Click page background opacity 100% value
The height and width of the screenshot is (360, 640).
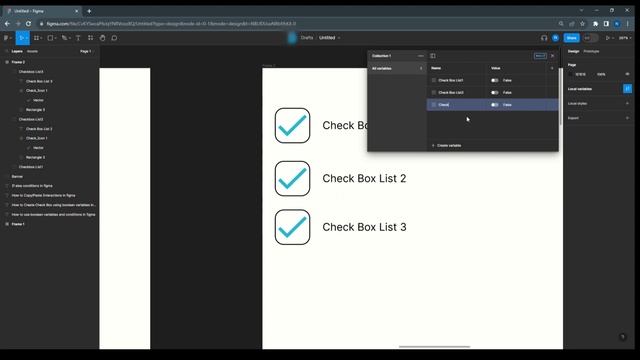pyautogui.click(x=601, y=74)
